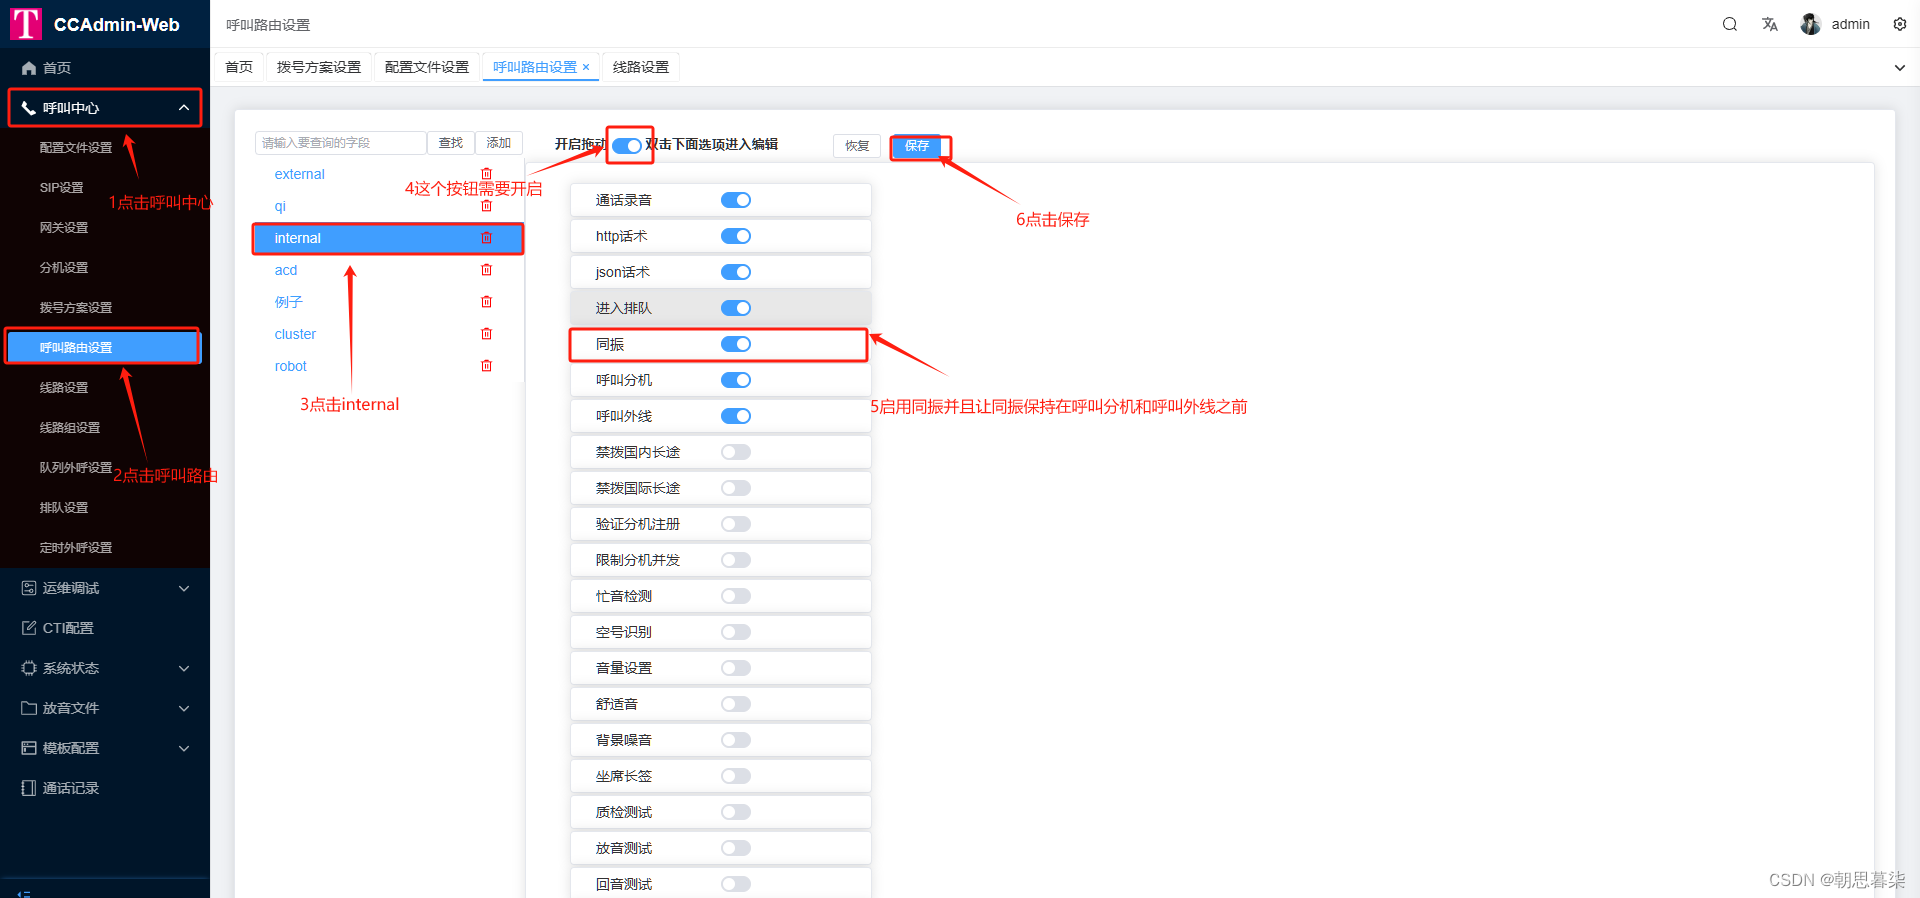Switch to the 配置文件设置 tab
This screenshot has width=1920, height=898.
click(x=427, y=67)
